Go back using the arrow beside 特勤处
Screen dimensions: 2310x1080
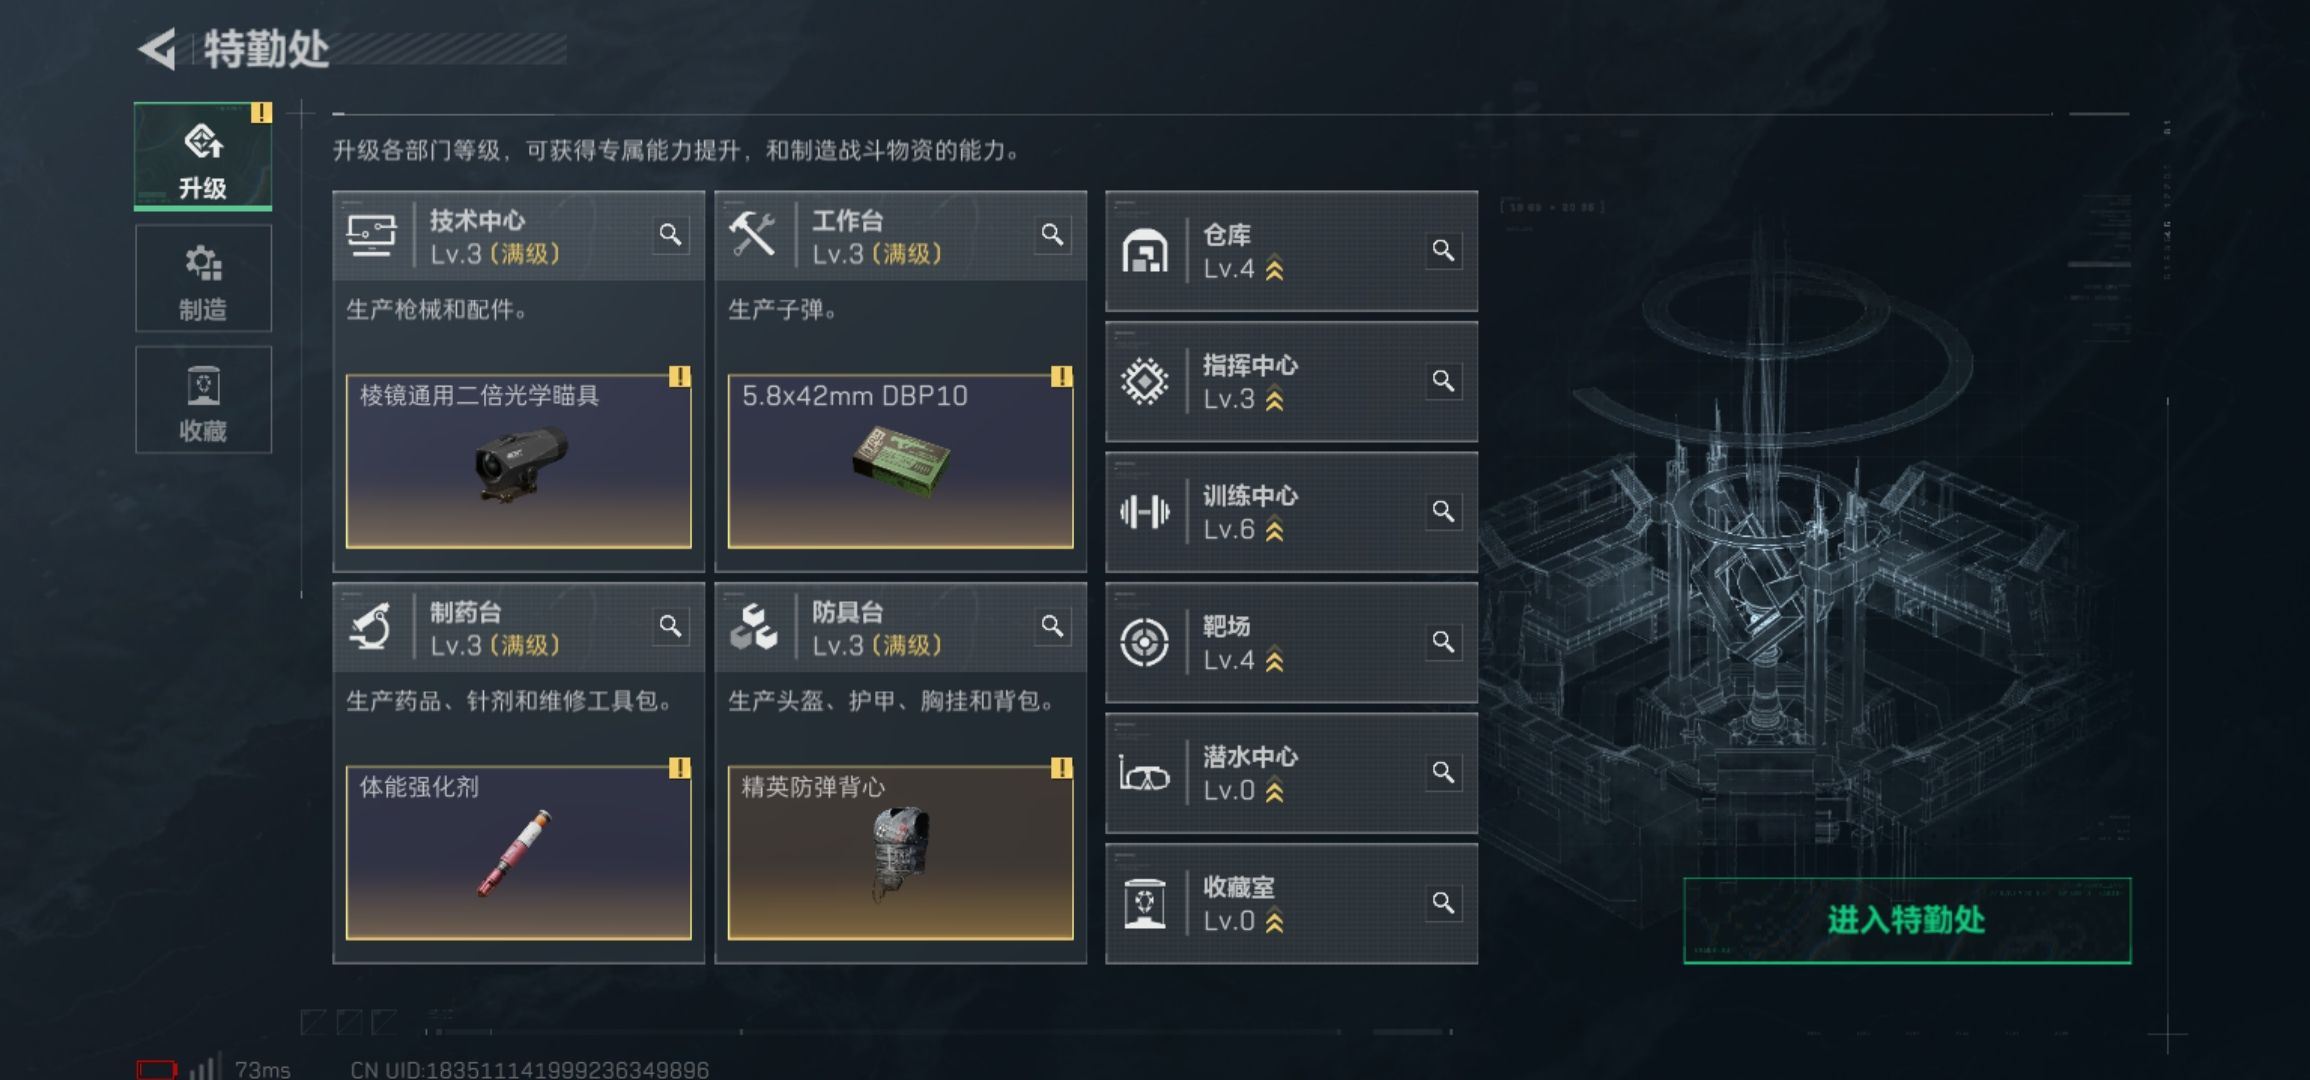tap(158, 49)
